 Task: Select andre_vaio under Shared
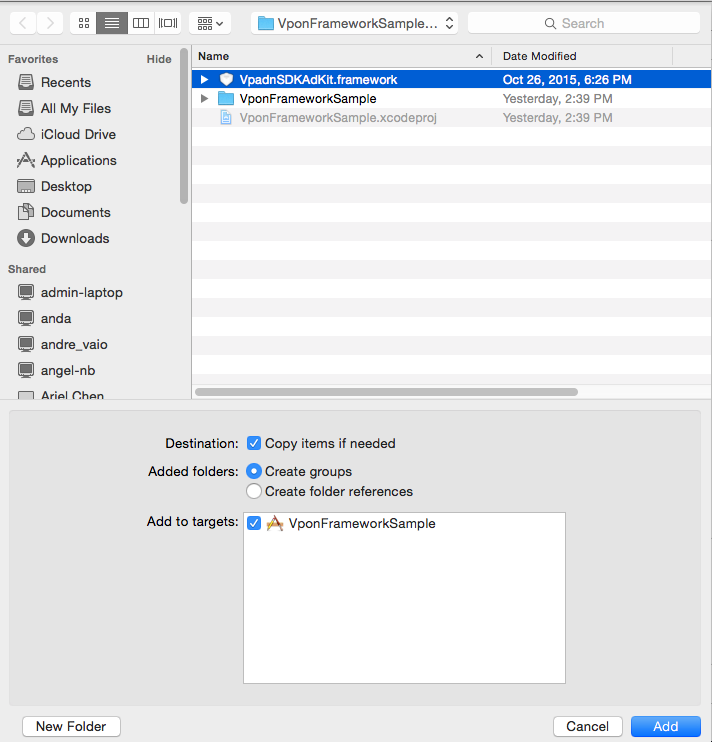click(x=74, y=344)
